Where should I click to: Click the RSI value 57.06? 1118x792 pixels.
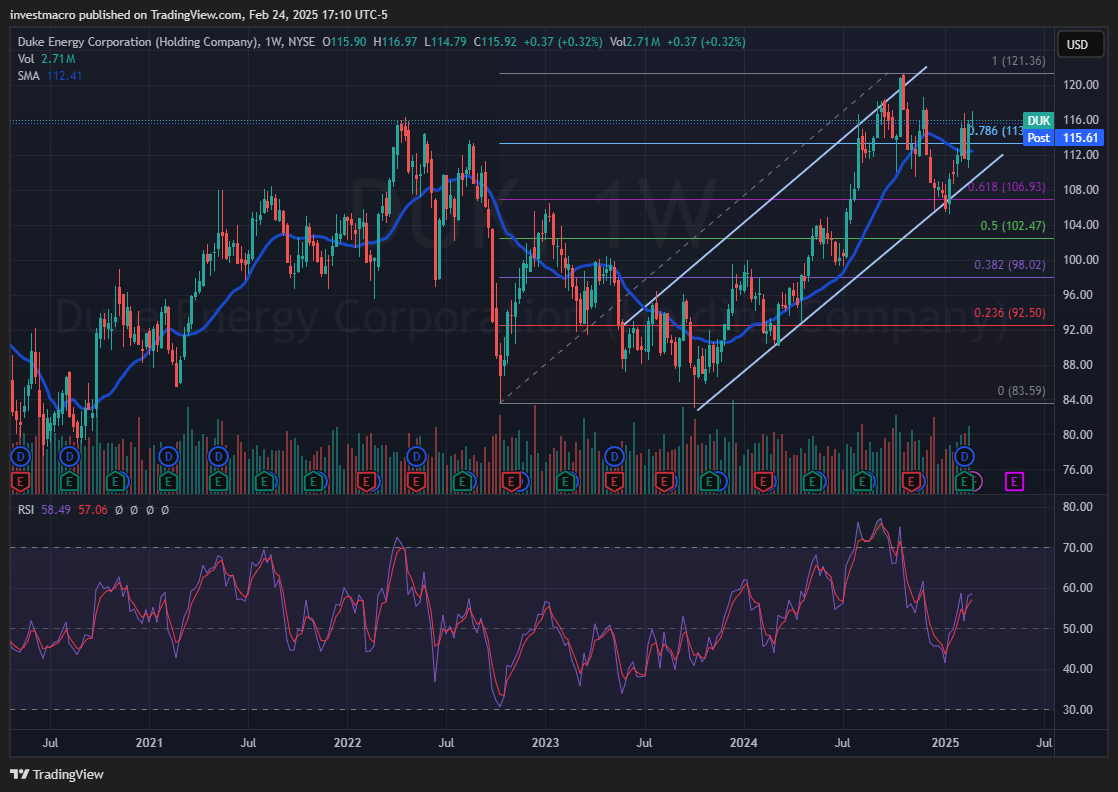tap(93, 510)
